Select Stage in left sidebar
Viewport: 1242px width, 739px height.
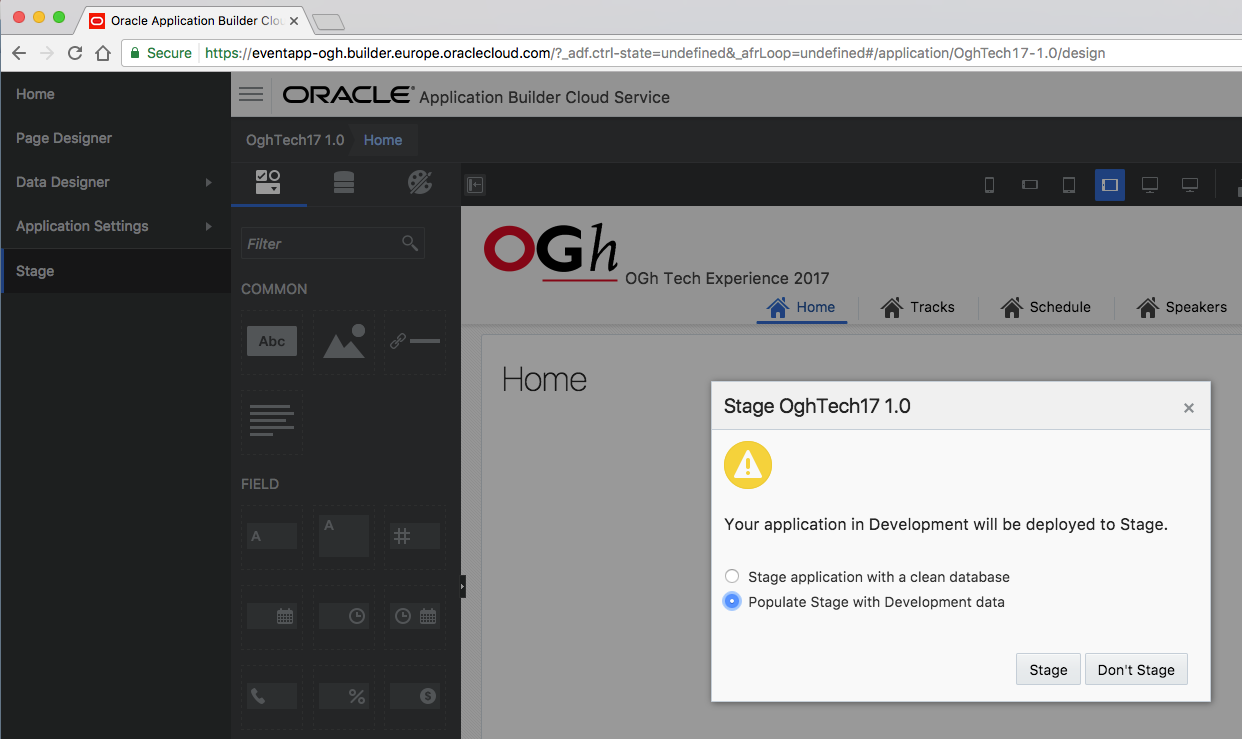(x=115, y=271)
